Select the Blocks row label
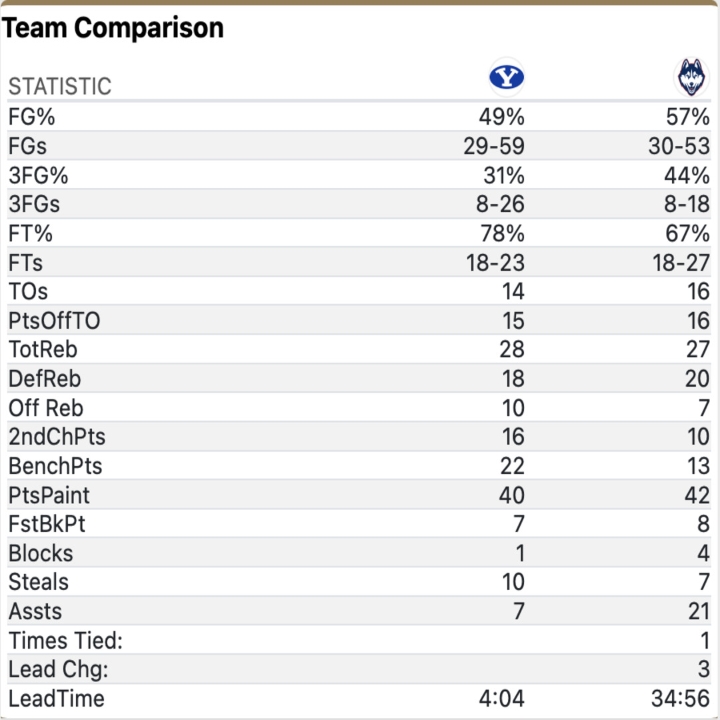This screenshot has width=720, height=720. (41, 553)
